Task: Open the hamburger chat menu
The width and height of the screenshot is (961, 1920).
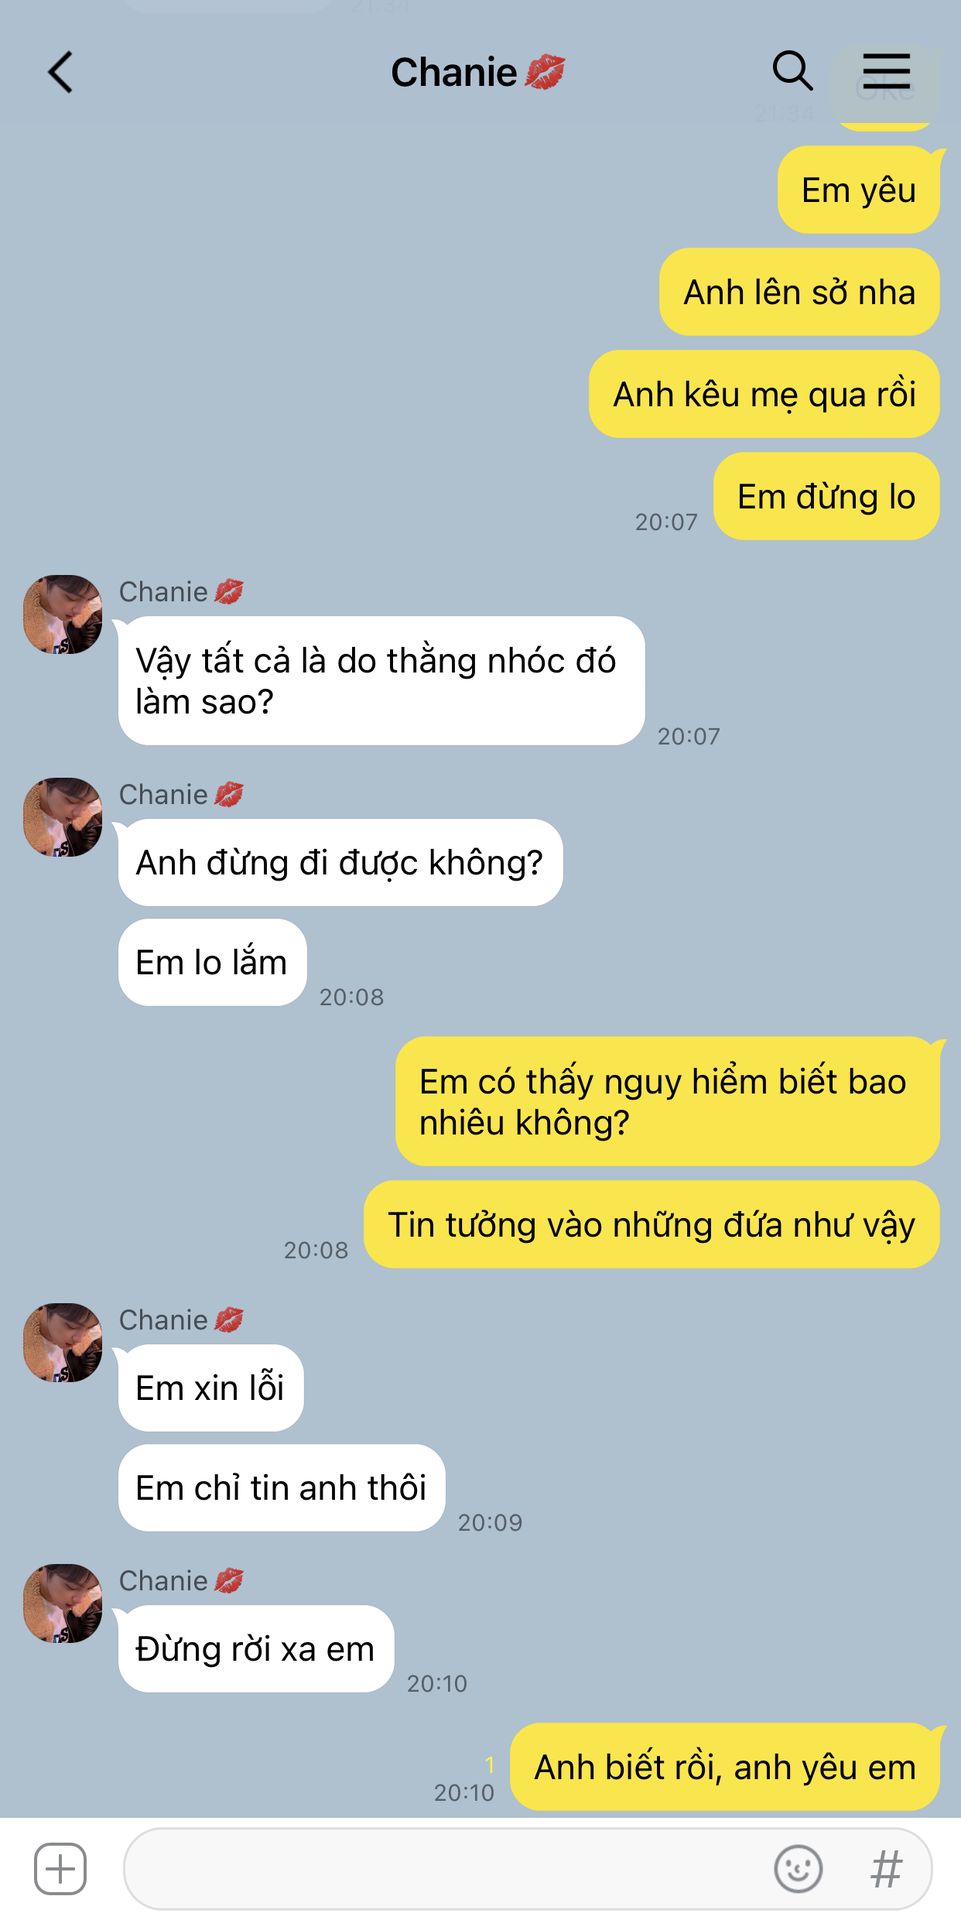Action: (x=886, y=71)
